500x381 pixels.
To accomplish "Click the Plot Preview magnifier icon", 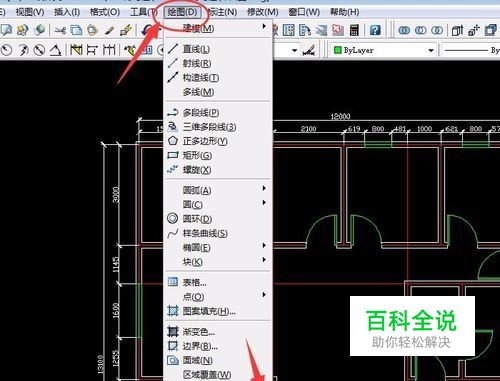I will [6, 30].
